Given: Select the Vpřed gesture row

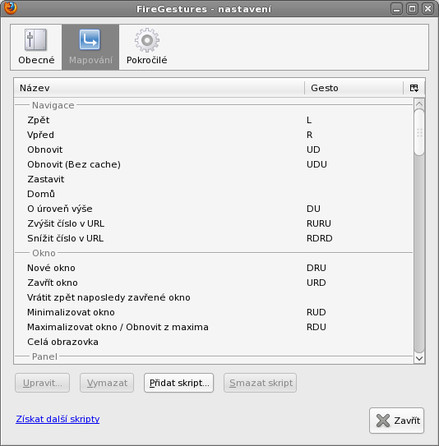Looking at the screenshot, I should (x=213, y=135).
